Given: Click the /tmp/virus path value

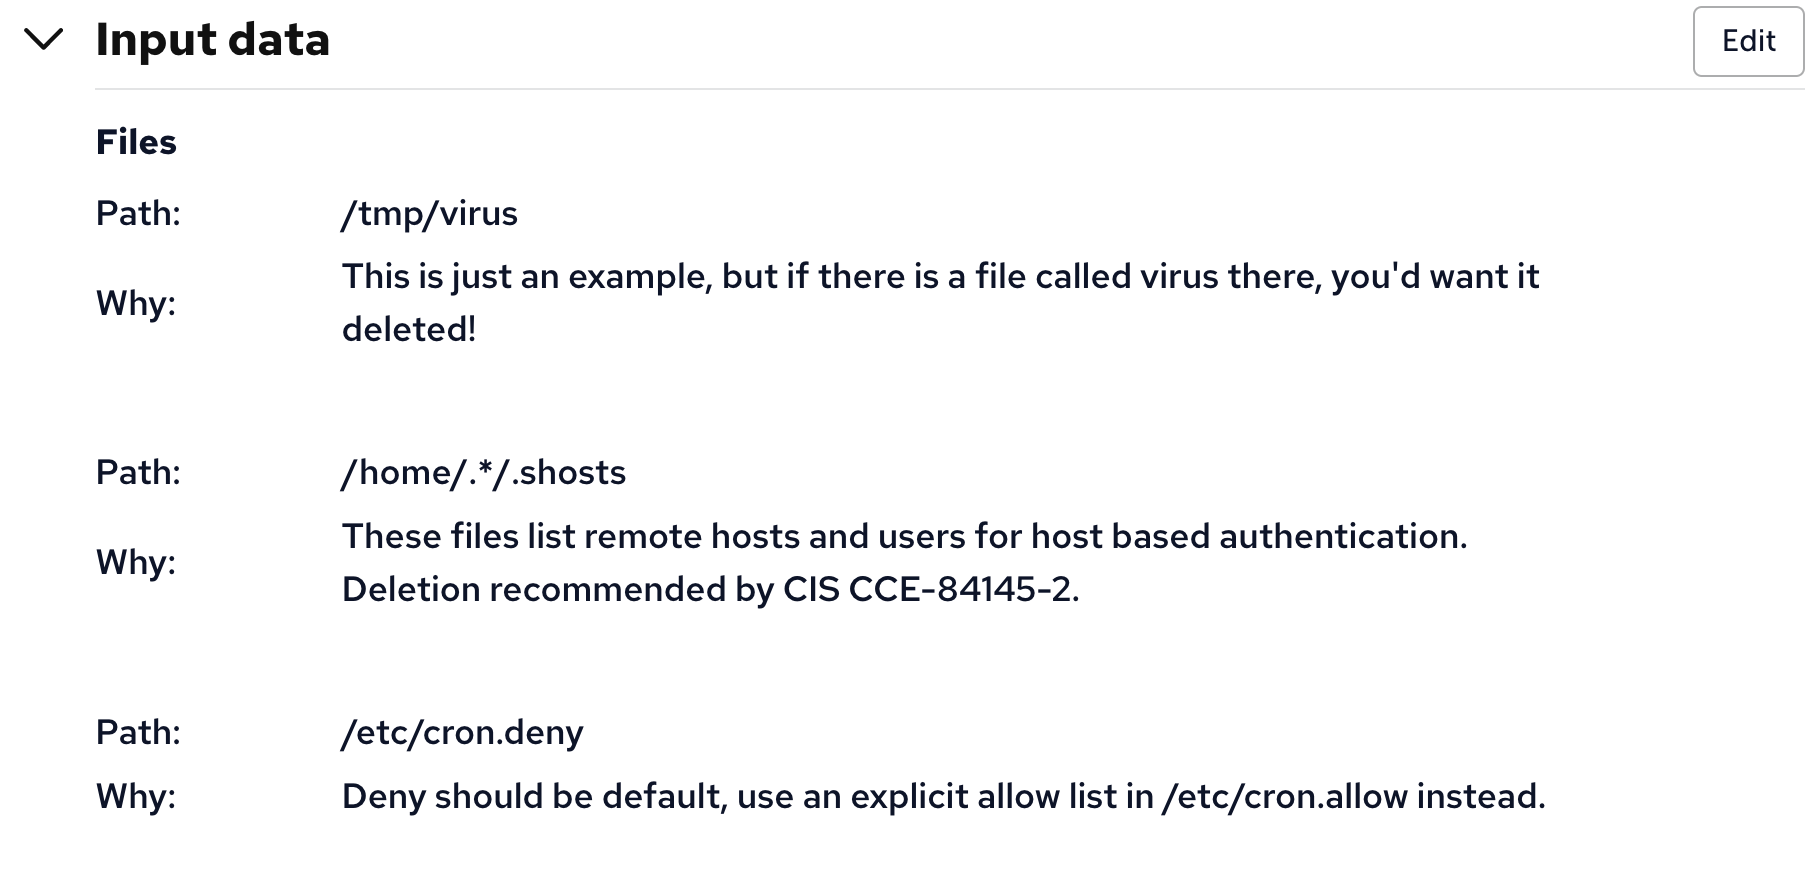Looking at the screenshot, I should [x=430, y=213].
